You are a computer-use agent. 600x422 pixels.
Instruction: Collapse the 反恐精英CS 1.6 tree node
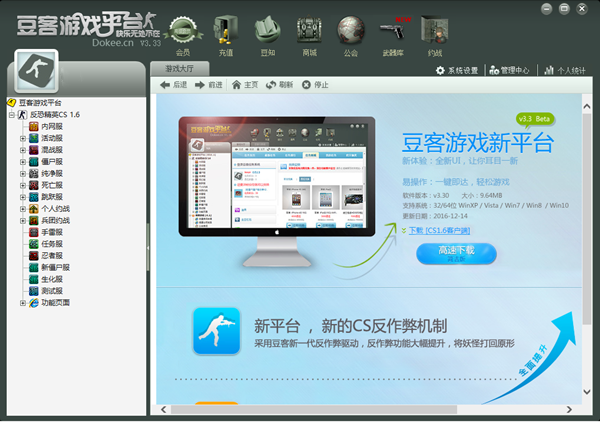coord(11,114)
